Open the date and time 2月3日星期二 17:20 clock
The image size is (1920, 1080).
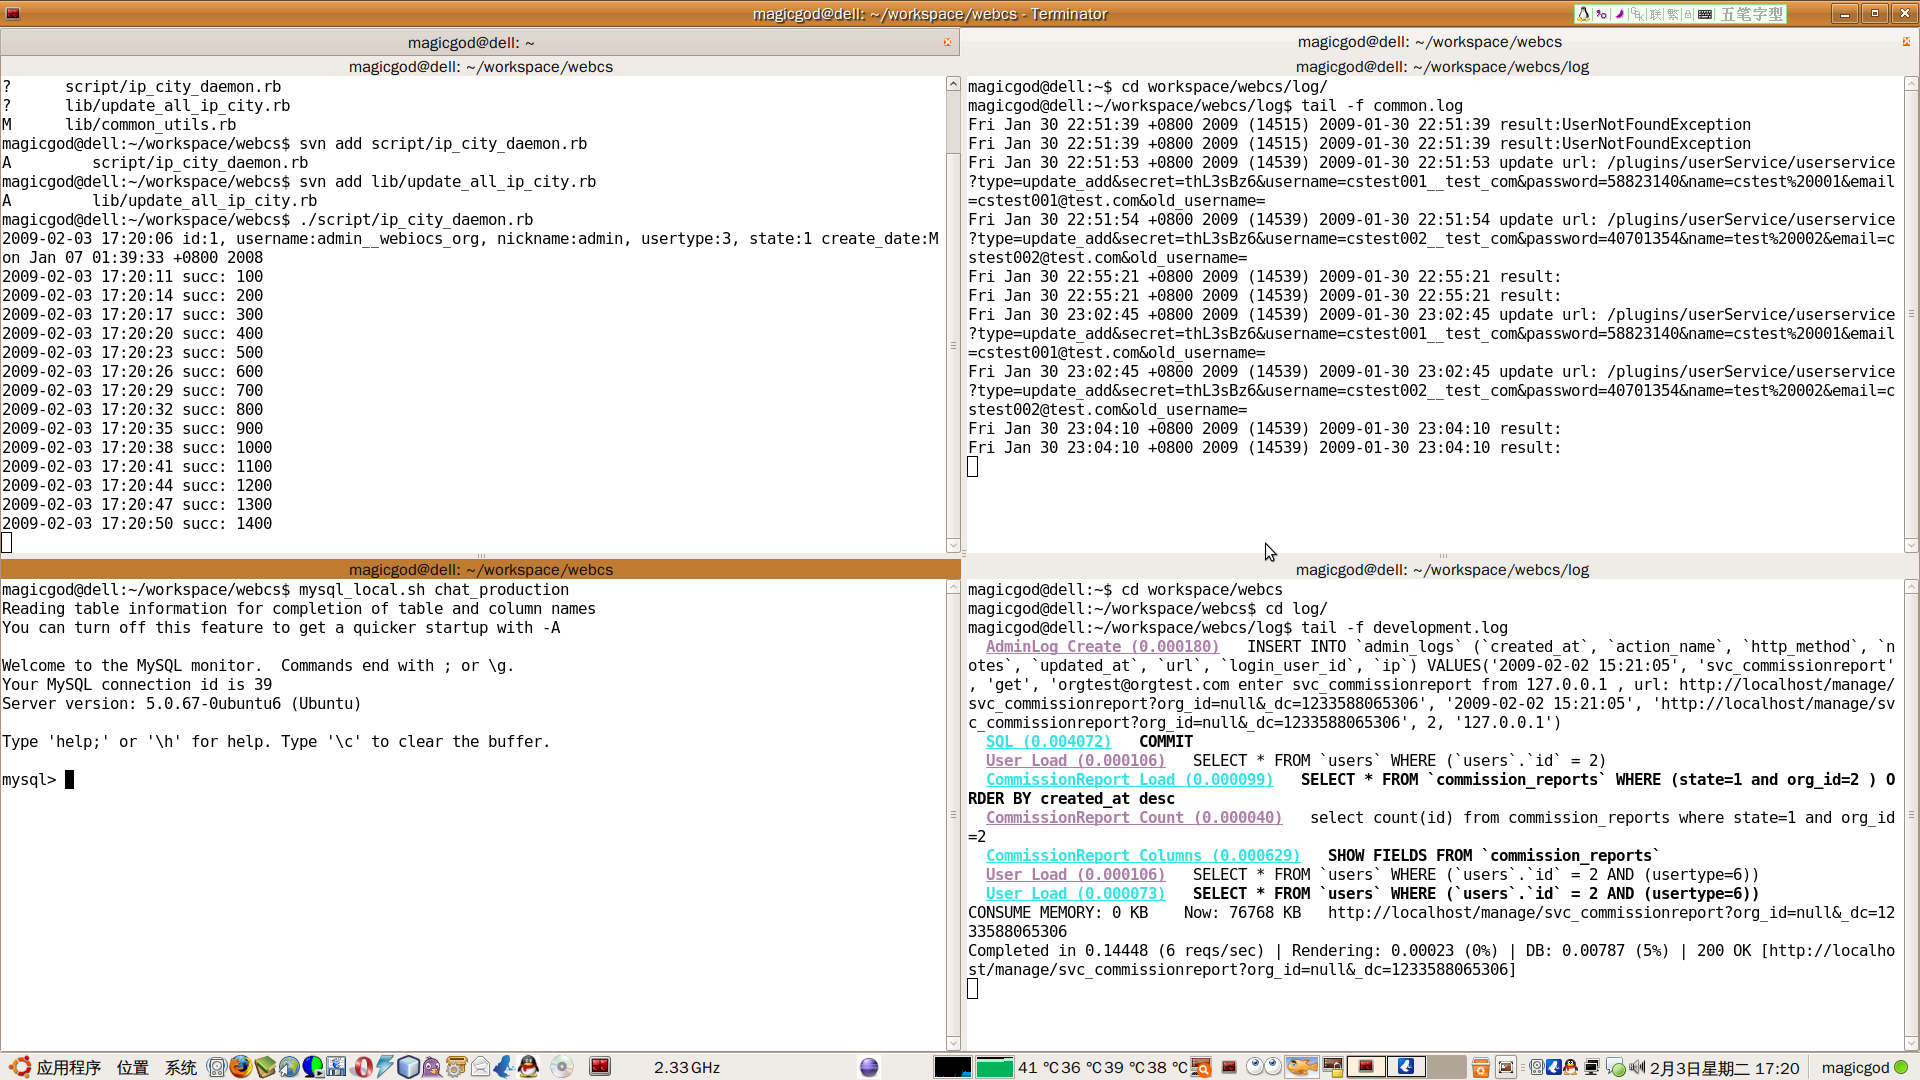[1724, 1067]
